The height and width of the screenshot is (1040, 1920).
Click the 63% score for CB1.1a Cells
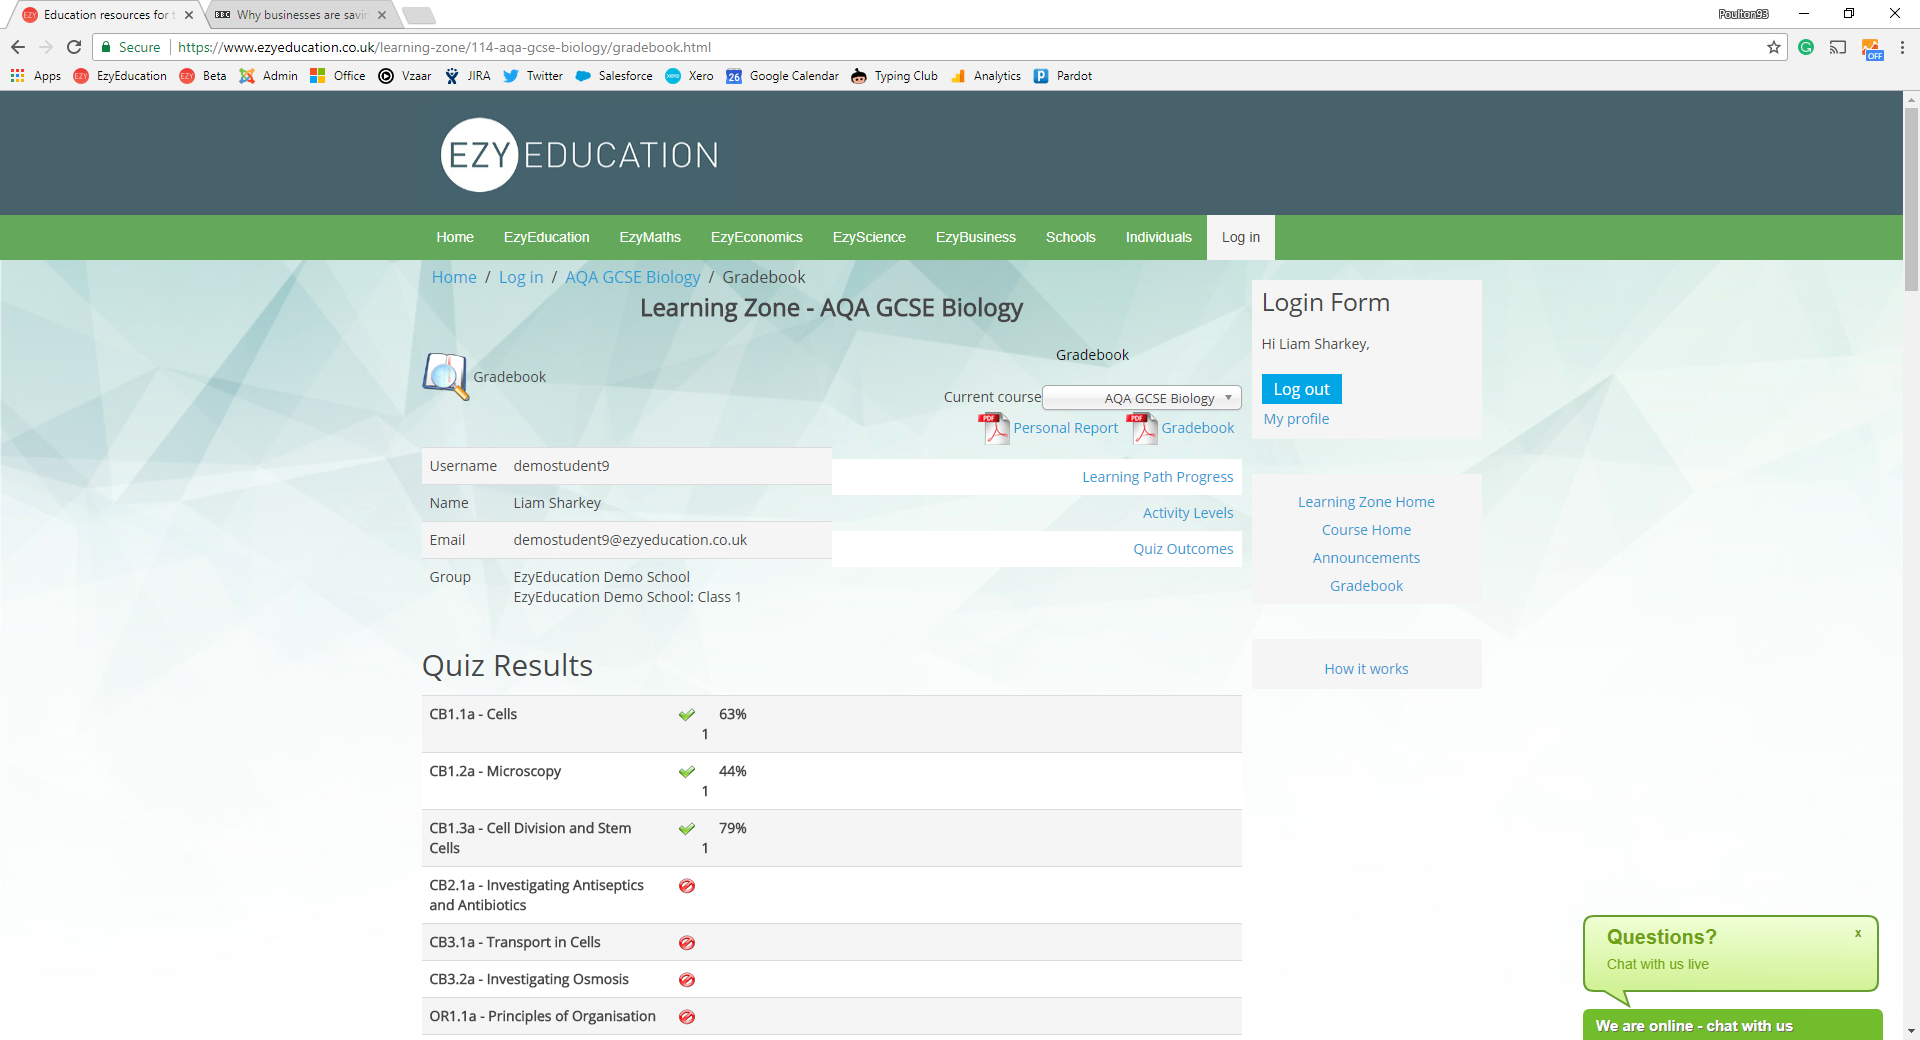(x=733, y=715)
